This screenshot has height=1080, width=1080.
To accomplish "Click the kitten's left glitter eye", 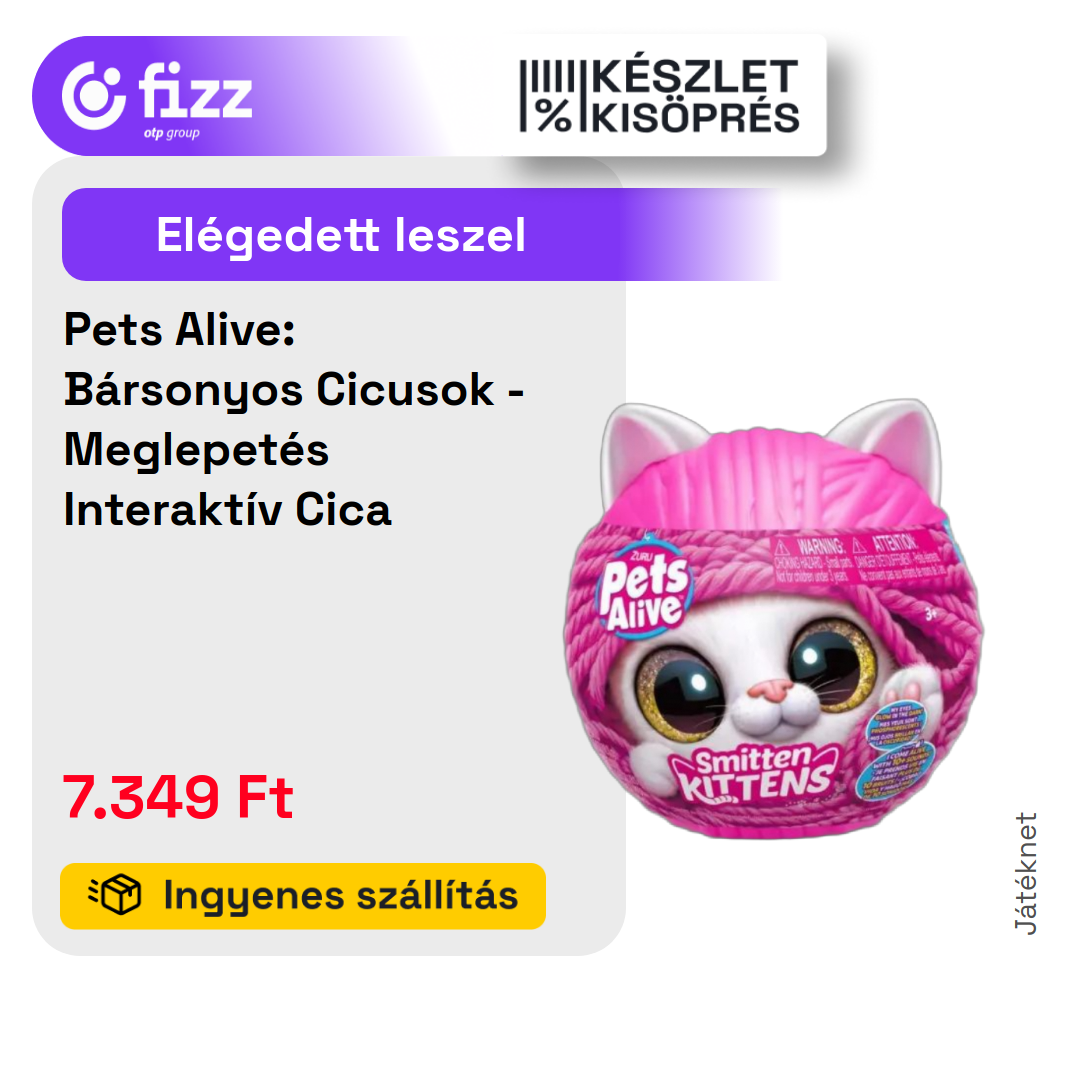I will pyautogui.click(x=679, y=694).
